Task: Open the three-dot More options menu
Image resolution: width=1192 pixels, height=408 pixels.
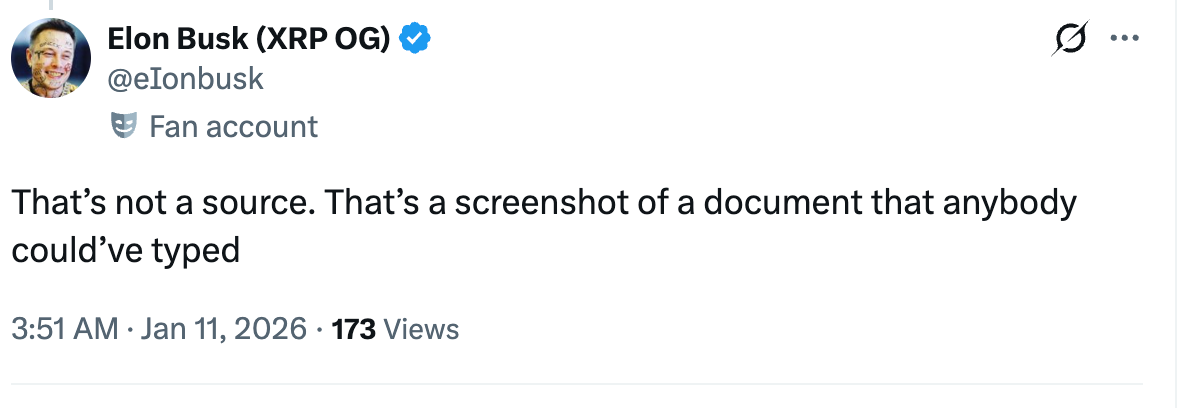Action: tap(1125, 39)
